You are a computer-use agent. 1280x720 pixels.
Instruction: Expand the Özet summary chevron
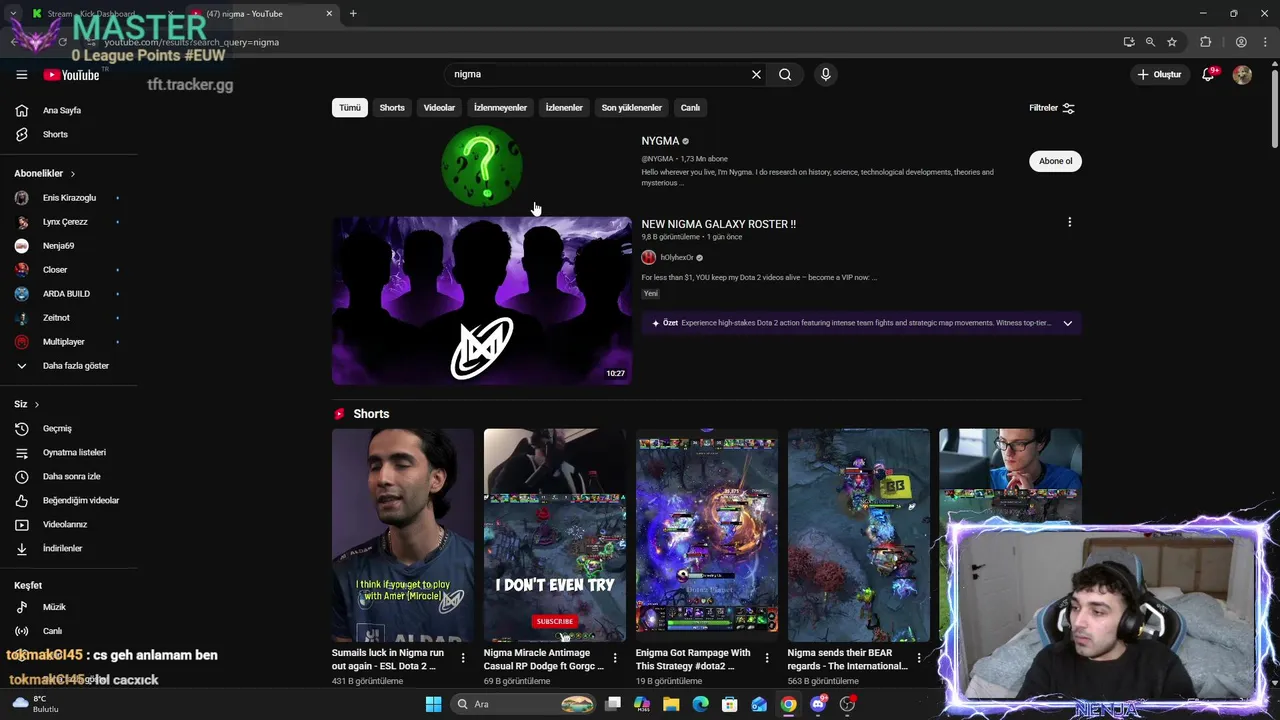[x=1067, y=323]
